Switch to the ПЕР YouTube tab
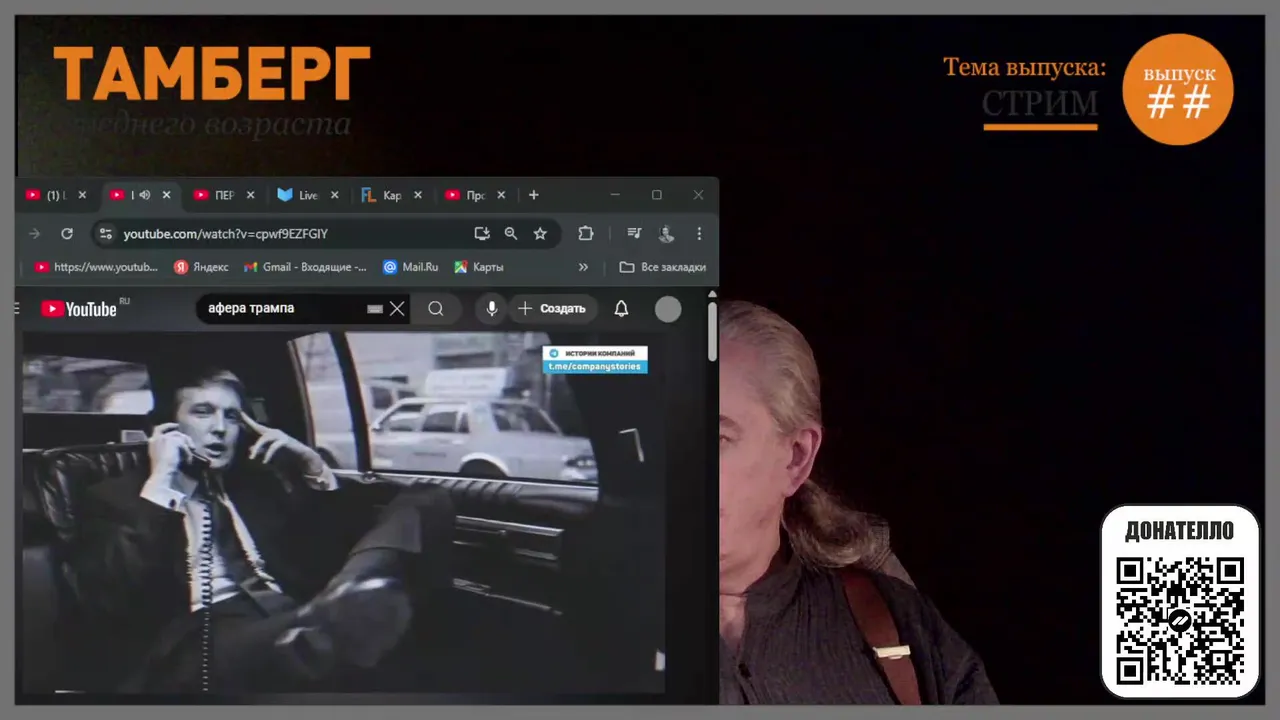 coord(214,195)
